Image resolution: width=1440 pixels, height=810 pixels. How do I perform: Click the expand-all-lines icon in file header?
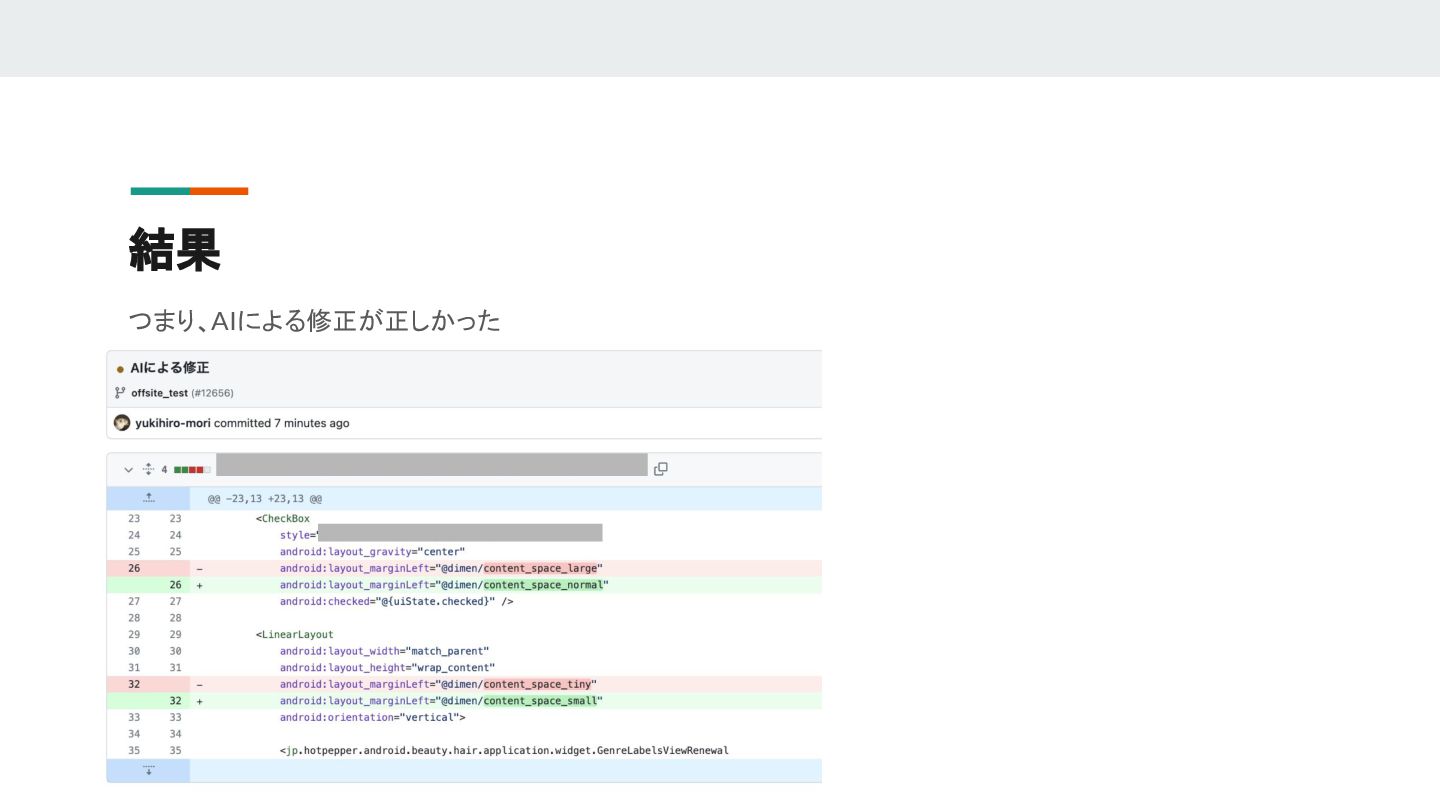point(148,469)
